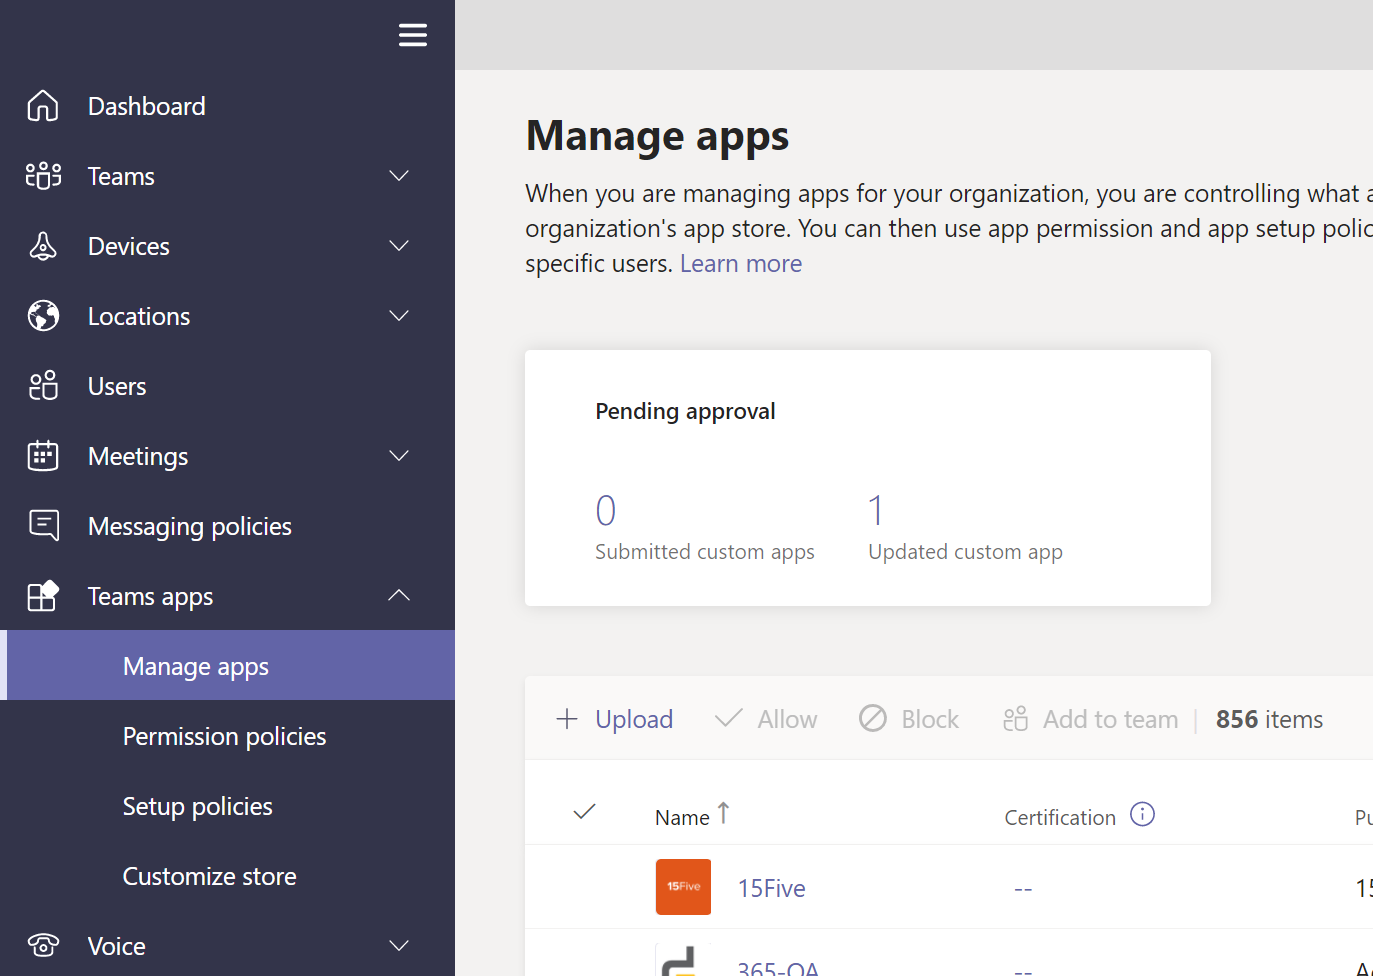Viewport: 1373px width, 976px height.
Task: Follow the Learn more link
Action: coord(741,263)
